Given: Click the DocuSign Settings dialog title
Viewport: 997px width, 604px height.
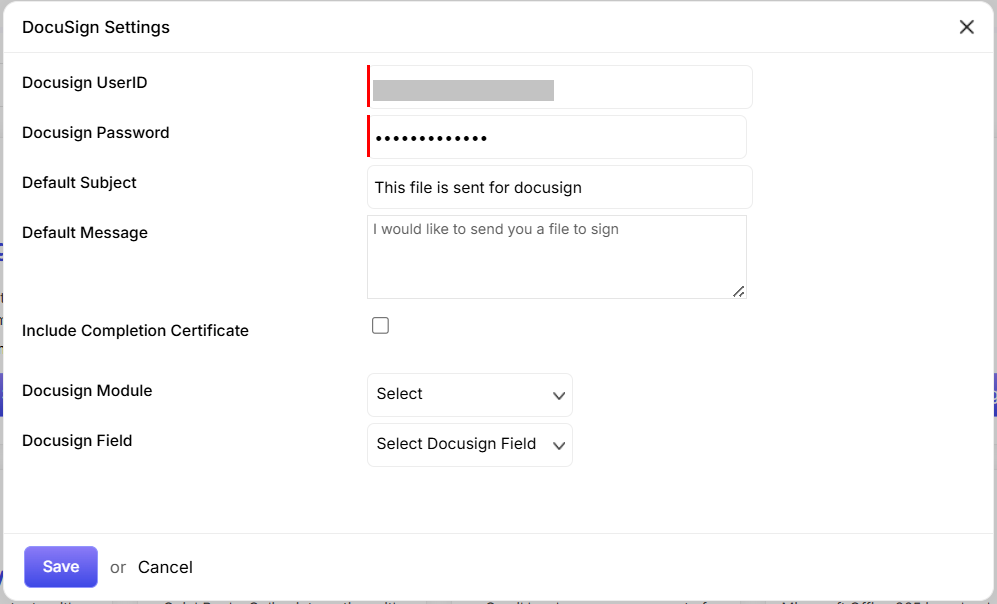Looking at the screenshot, I should pyautogui.click(x=96, y=27).
